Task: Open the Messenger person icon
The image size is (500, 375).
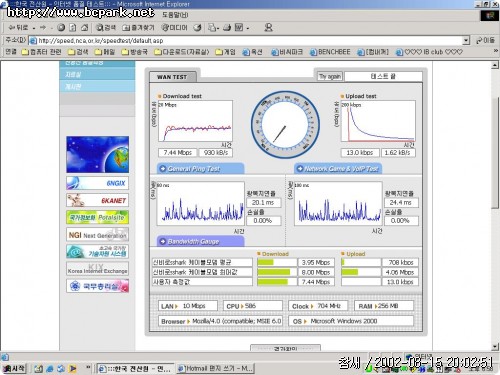Action: [x=268, y=28]
